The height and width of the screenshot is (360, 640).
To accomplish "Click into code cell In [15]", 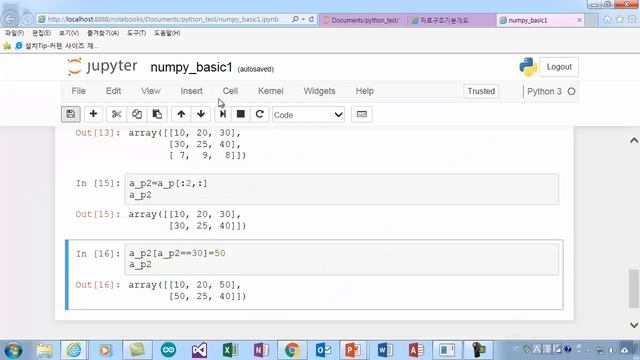I will 342,189.
